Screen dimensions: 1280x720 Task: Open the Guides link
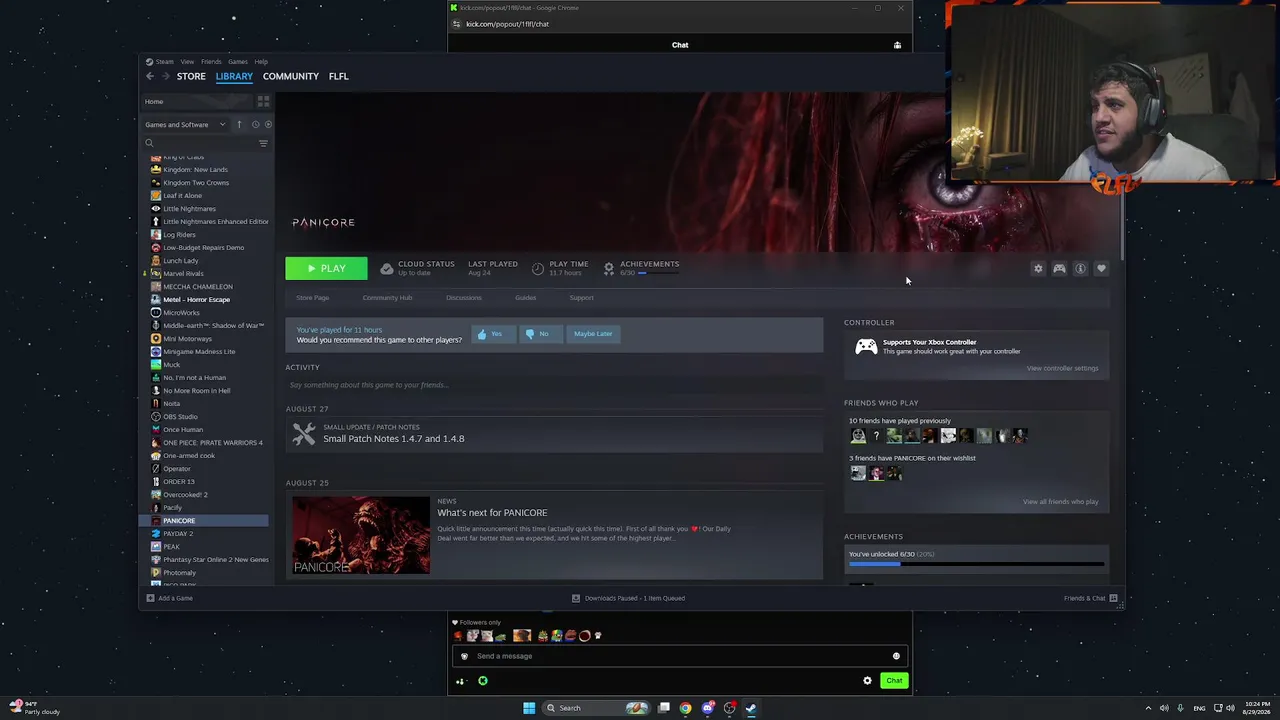(525, 298)
